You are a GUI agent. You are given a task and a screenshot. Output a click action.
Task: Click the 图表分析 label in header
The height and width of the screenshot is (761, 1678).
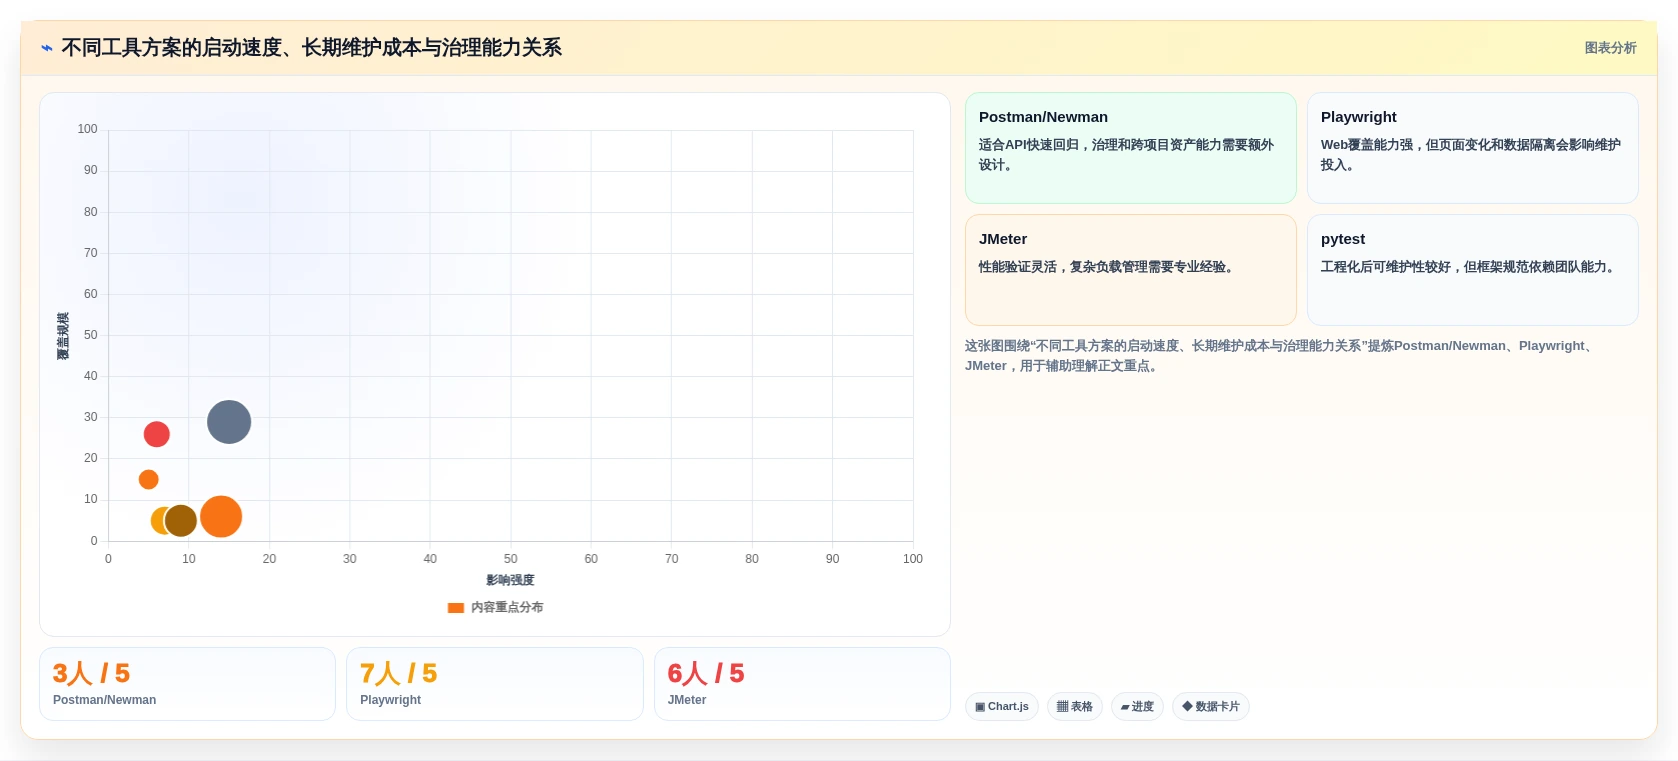[1610, 48]
